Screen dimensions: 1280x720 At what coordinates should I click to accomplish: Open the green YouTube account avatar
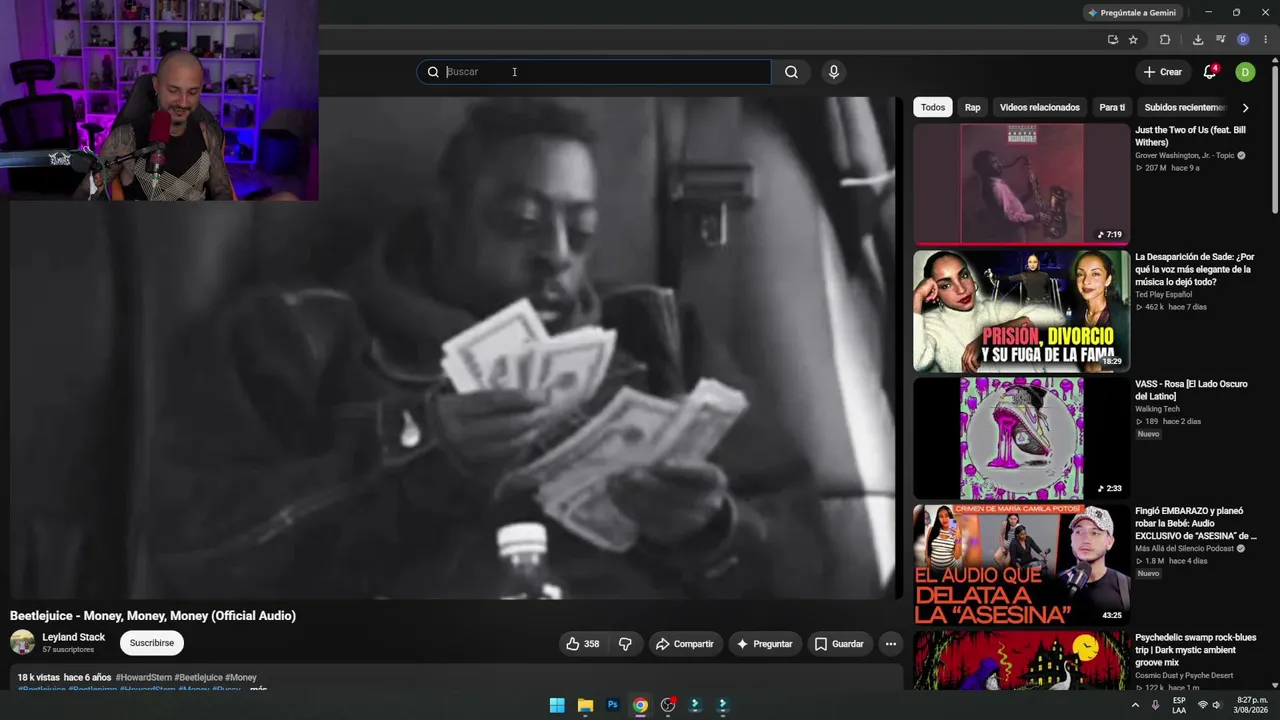[x=1245, y=72]
